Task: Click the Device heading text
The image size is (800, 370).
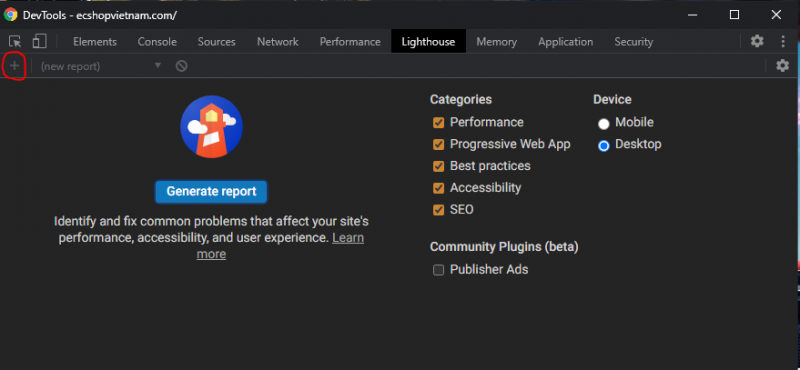Action: [x=612, y=100]
